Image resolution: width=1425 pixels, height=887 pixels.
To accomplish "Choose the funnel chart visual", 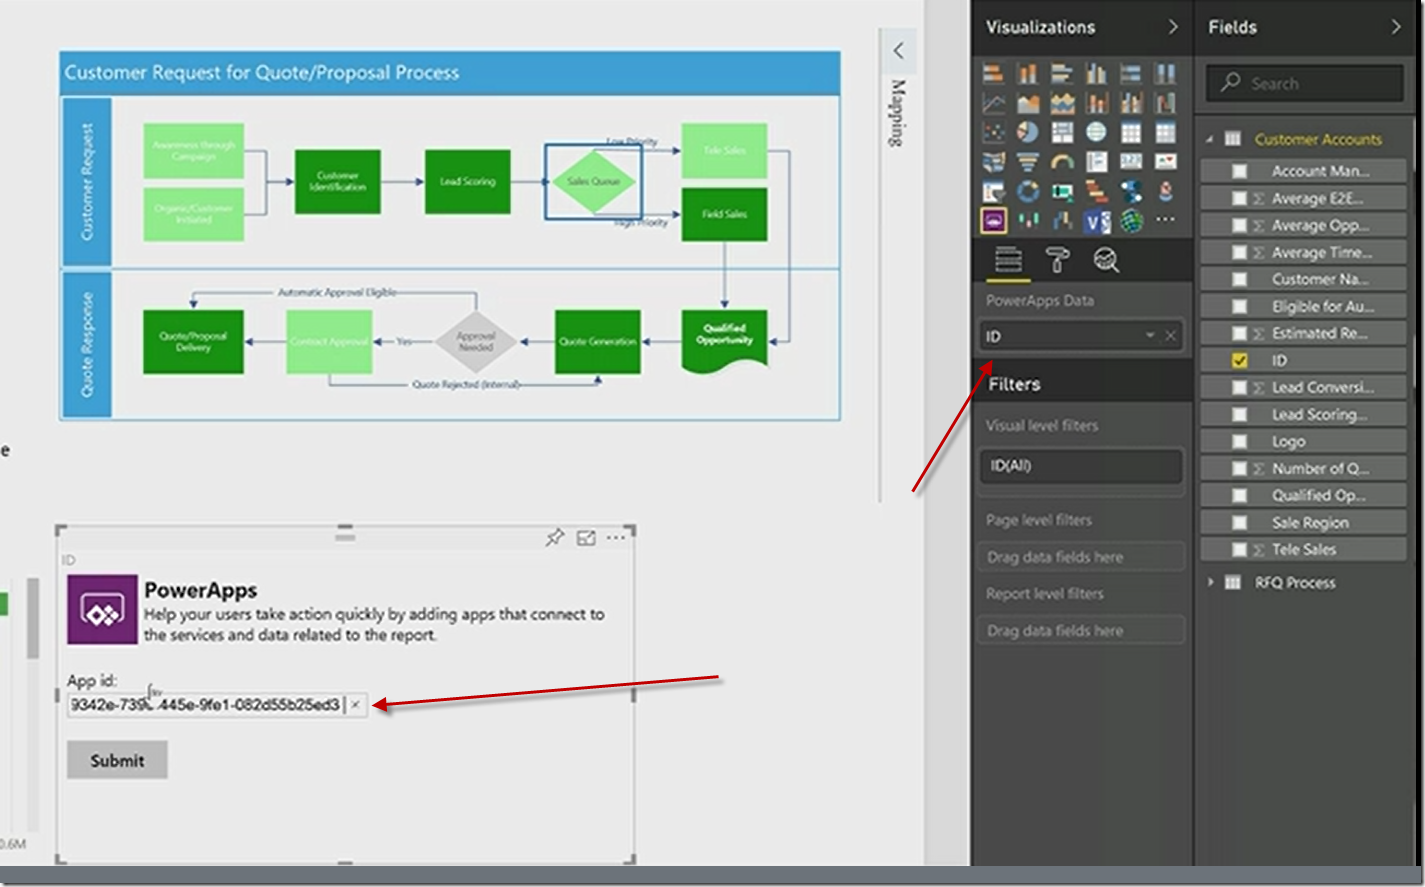I will click(x=1028, y=161).
